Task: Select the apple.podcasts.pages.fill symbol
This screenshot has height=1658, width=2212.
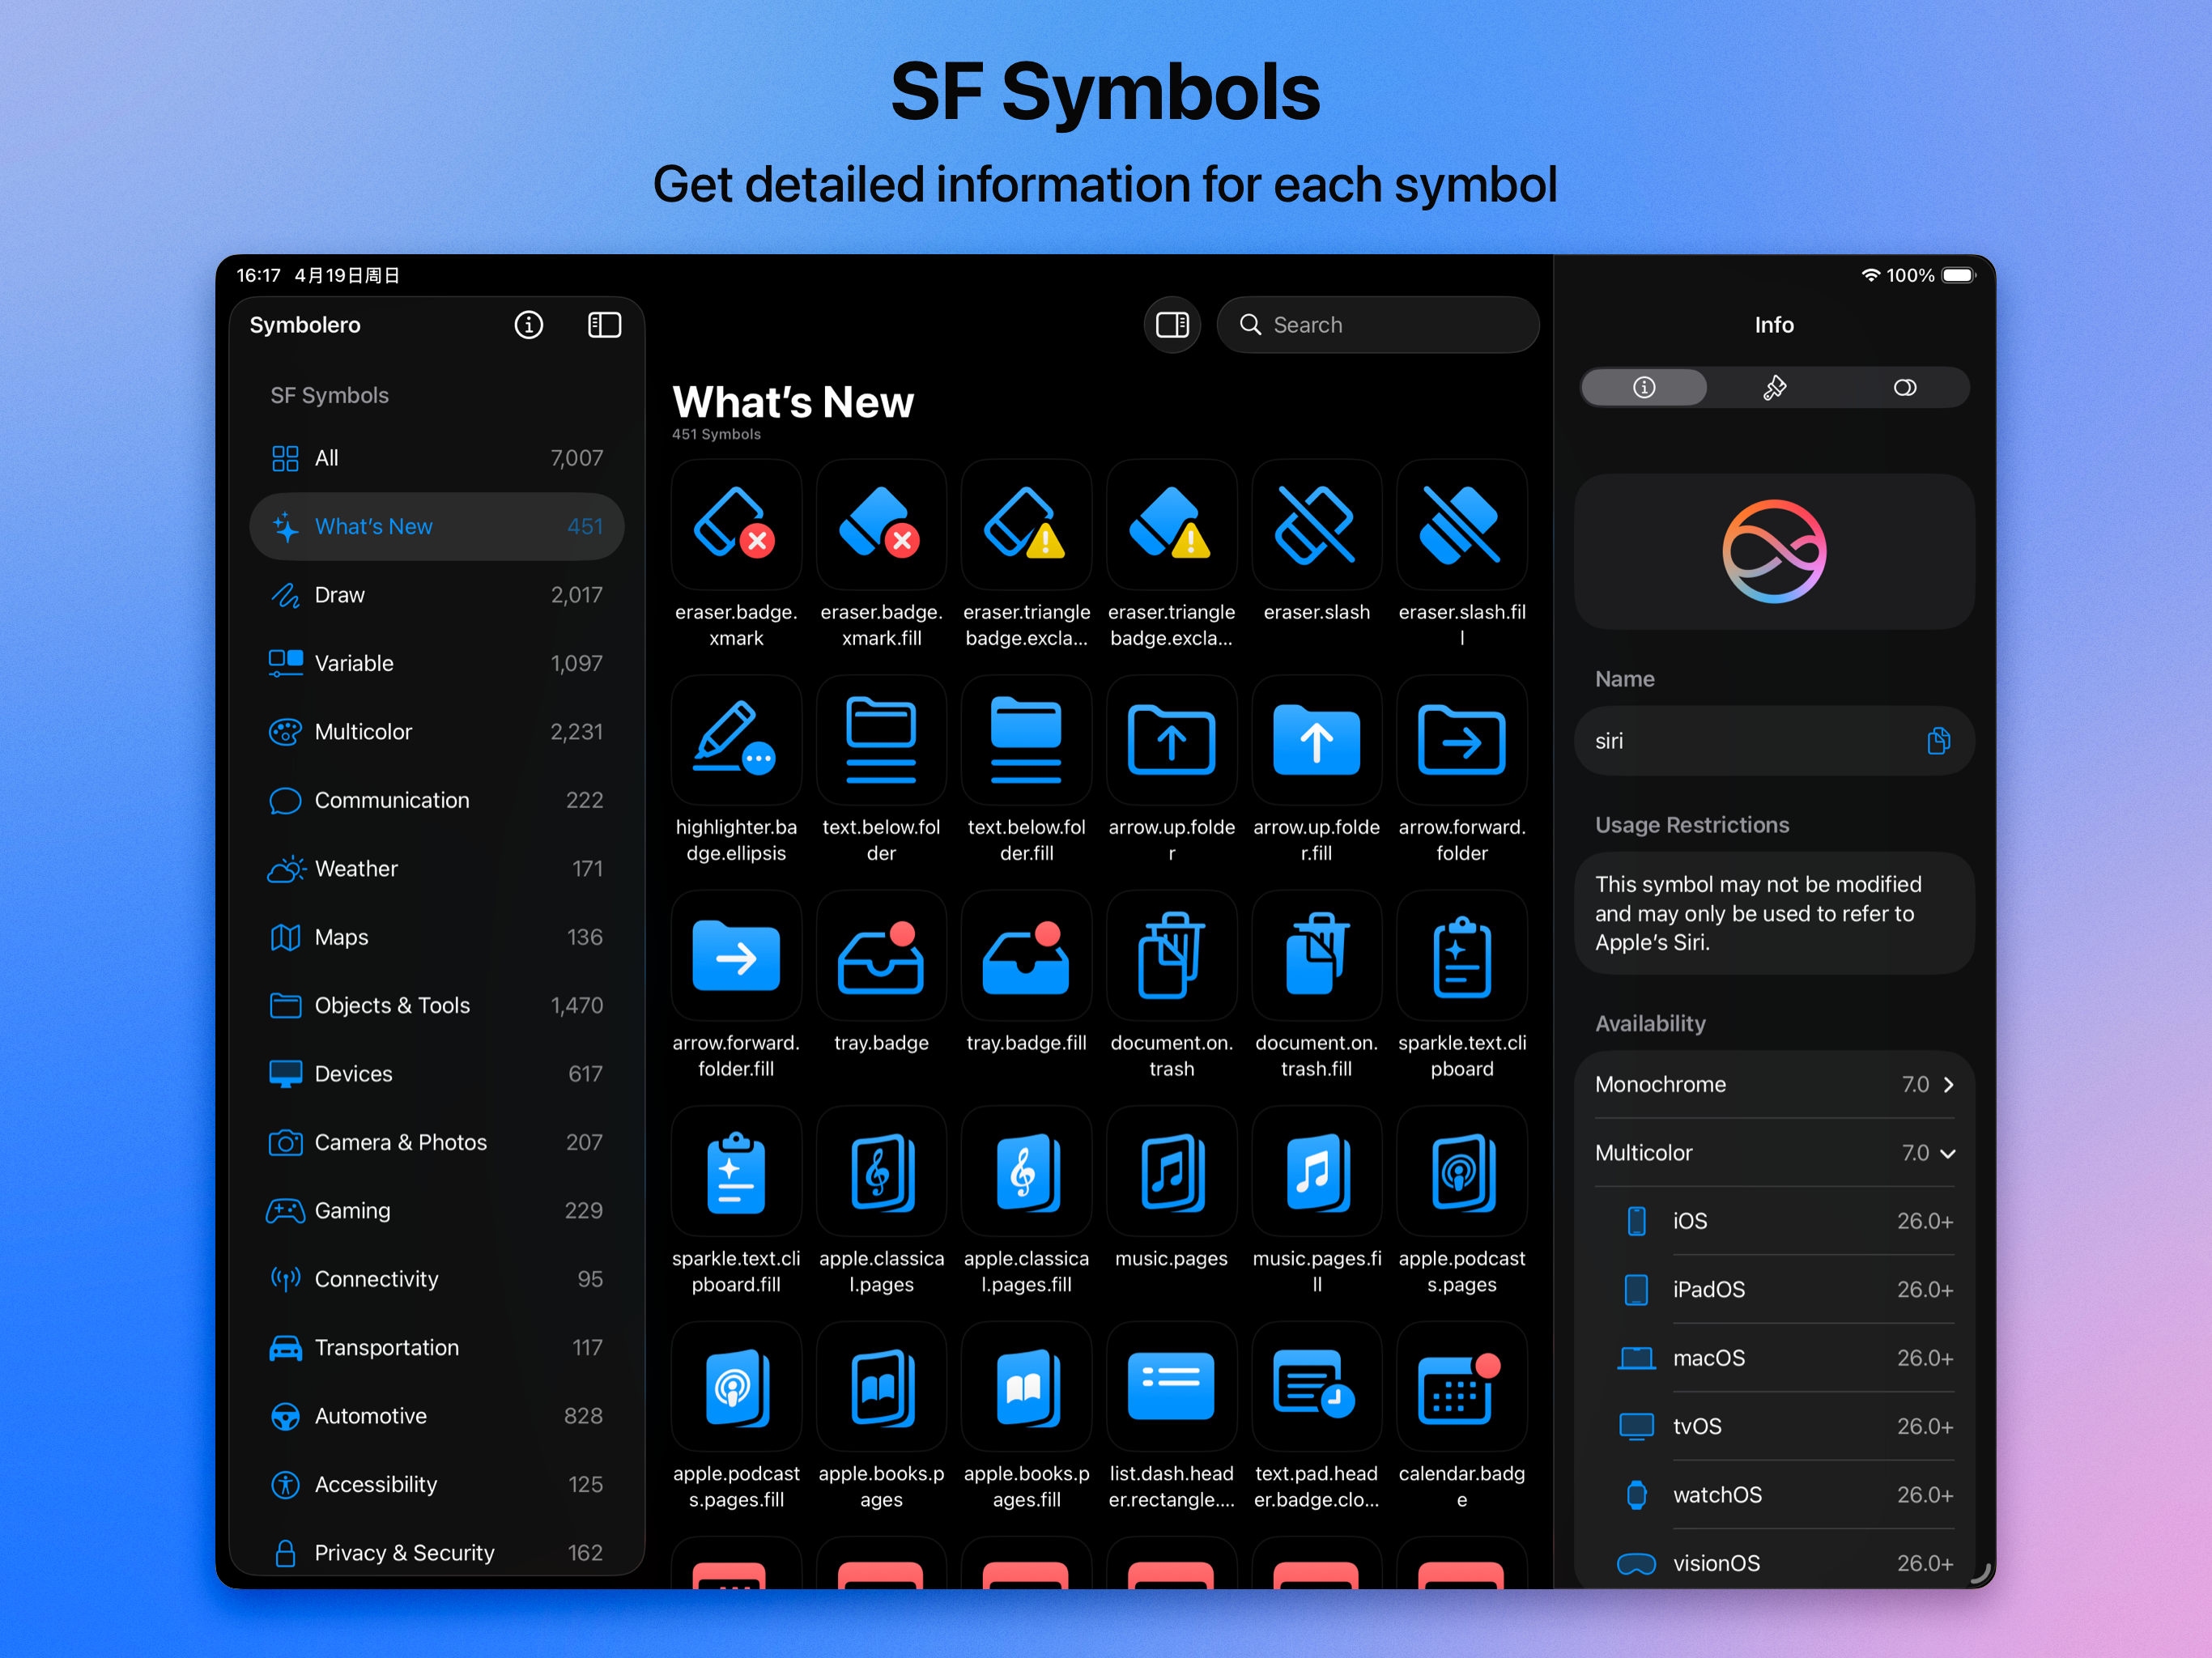Action: point(736,1386)
